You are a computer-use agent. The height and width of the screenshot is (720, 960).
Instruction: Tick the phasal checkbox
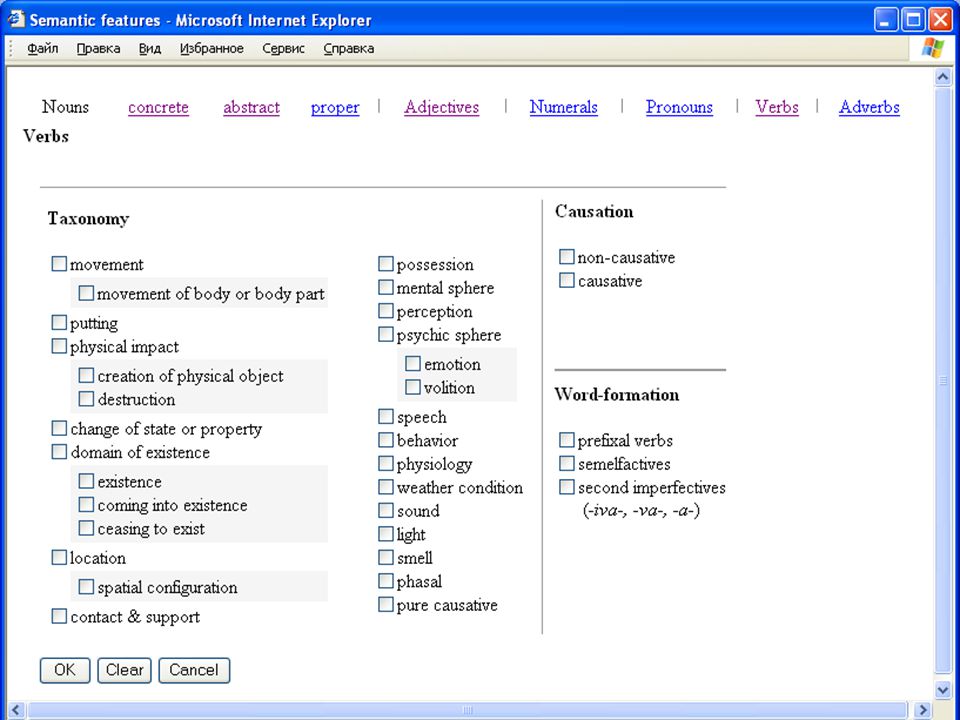[386, 580]
